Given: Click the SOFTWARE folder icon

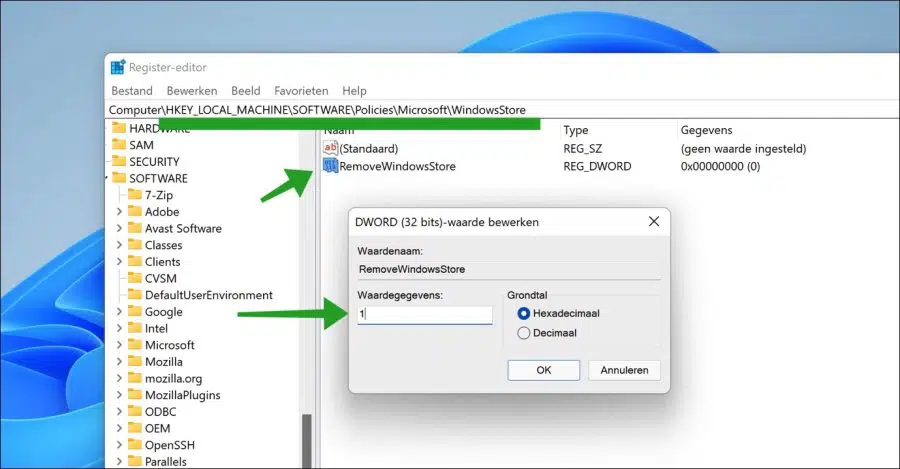Looking at the screenshot, I should 119,178.
